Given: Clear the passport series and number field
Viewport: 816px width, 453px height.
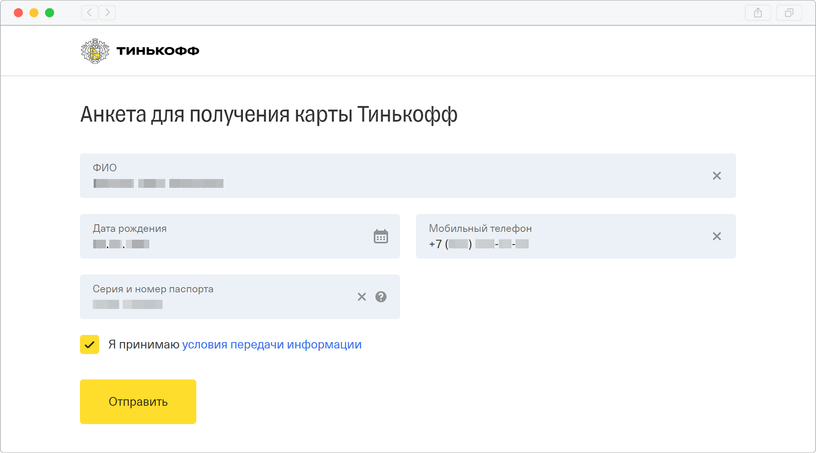Looking at the screenshot, I should [x=362, y=297].
